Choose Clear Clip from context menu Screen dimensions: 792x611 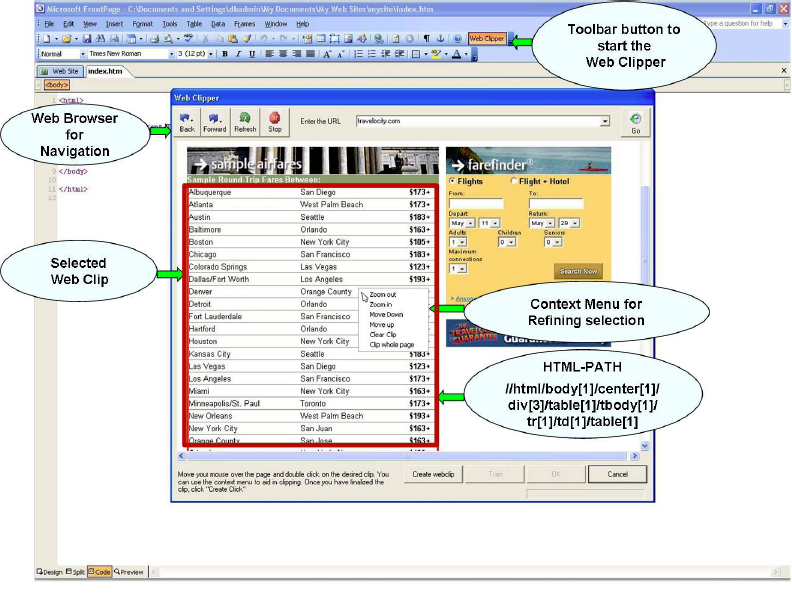tap(382, 334)
